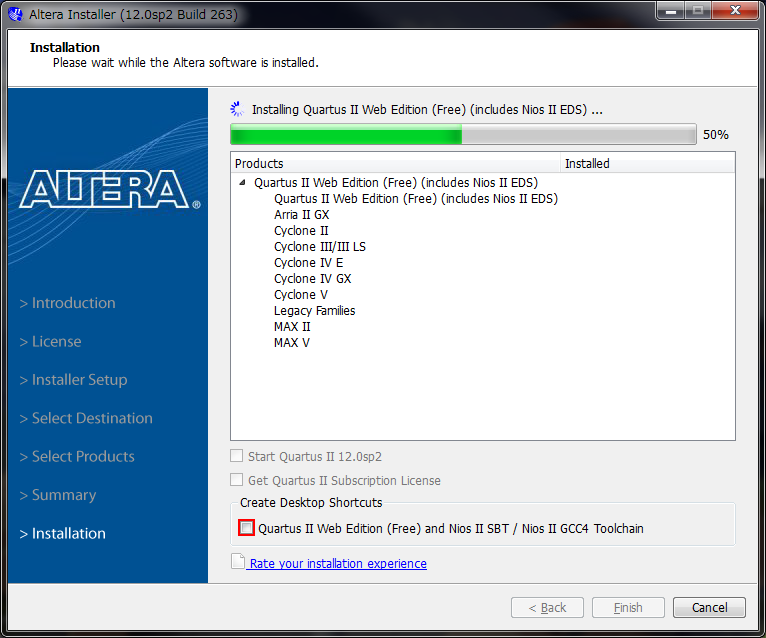Jump to the Summary step

pyautogui.click(x=58, y=495)
